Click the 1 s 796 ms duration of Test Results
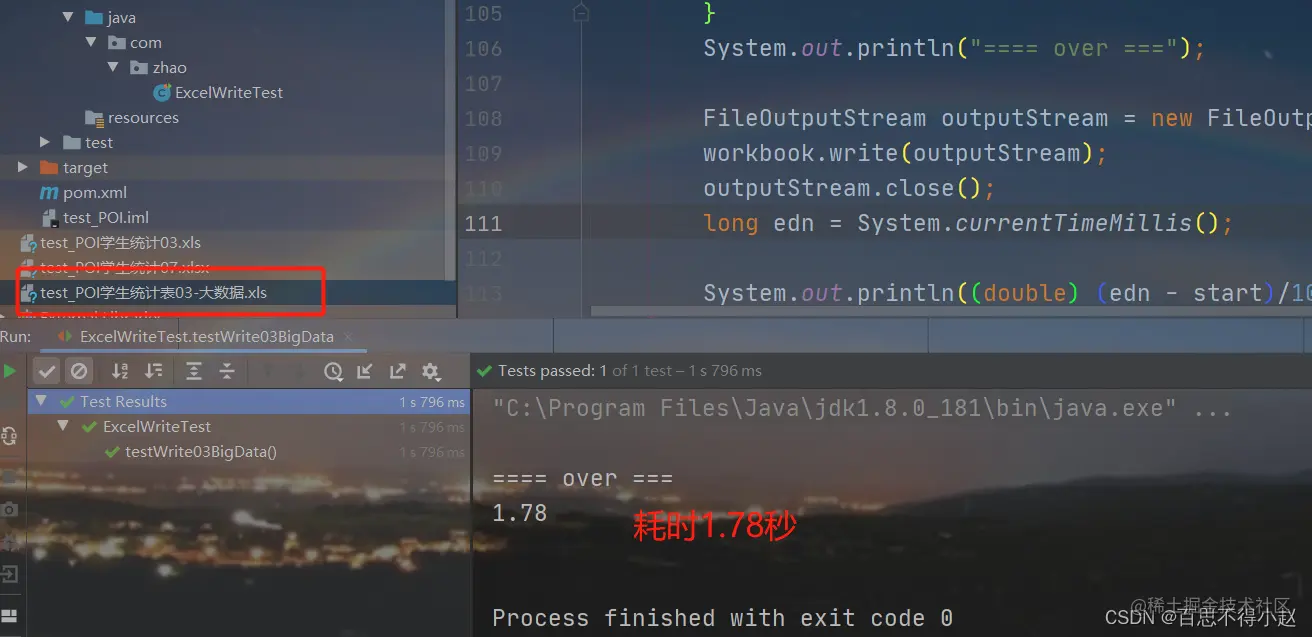This screenshot has height=637, width=1312. [432, 402]
